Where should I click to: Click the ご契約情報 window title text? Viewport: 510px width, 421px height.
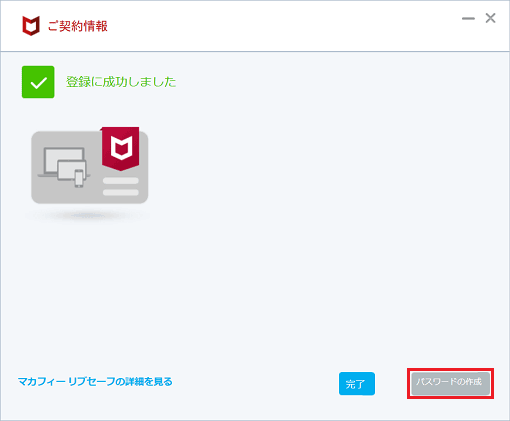click(x=78, y=26)
